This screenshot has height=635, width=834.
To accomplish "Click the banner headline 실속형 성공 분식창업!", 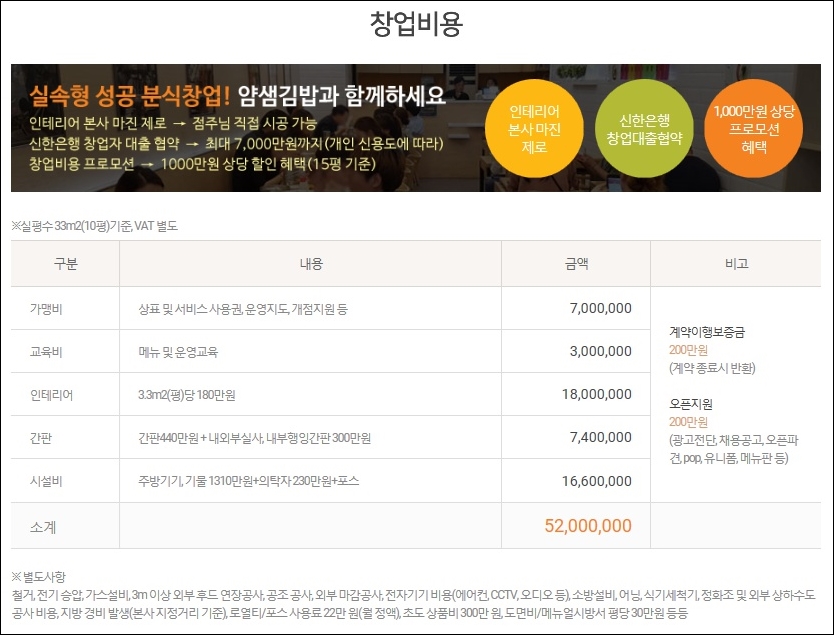I will point(129,96).
